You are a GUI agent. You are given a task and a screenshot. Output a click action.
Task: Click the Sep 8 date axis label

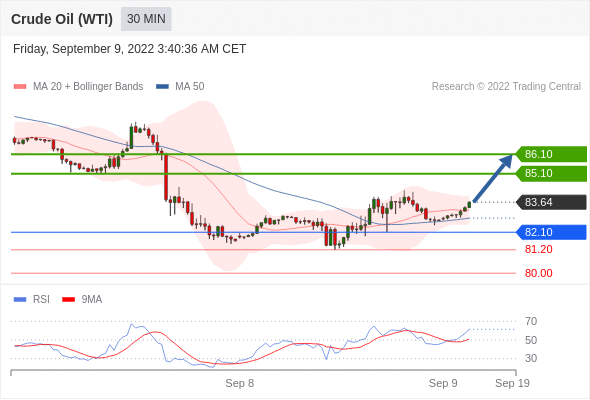coord(240,383)
